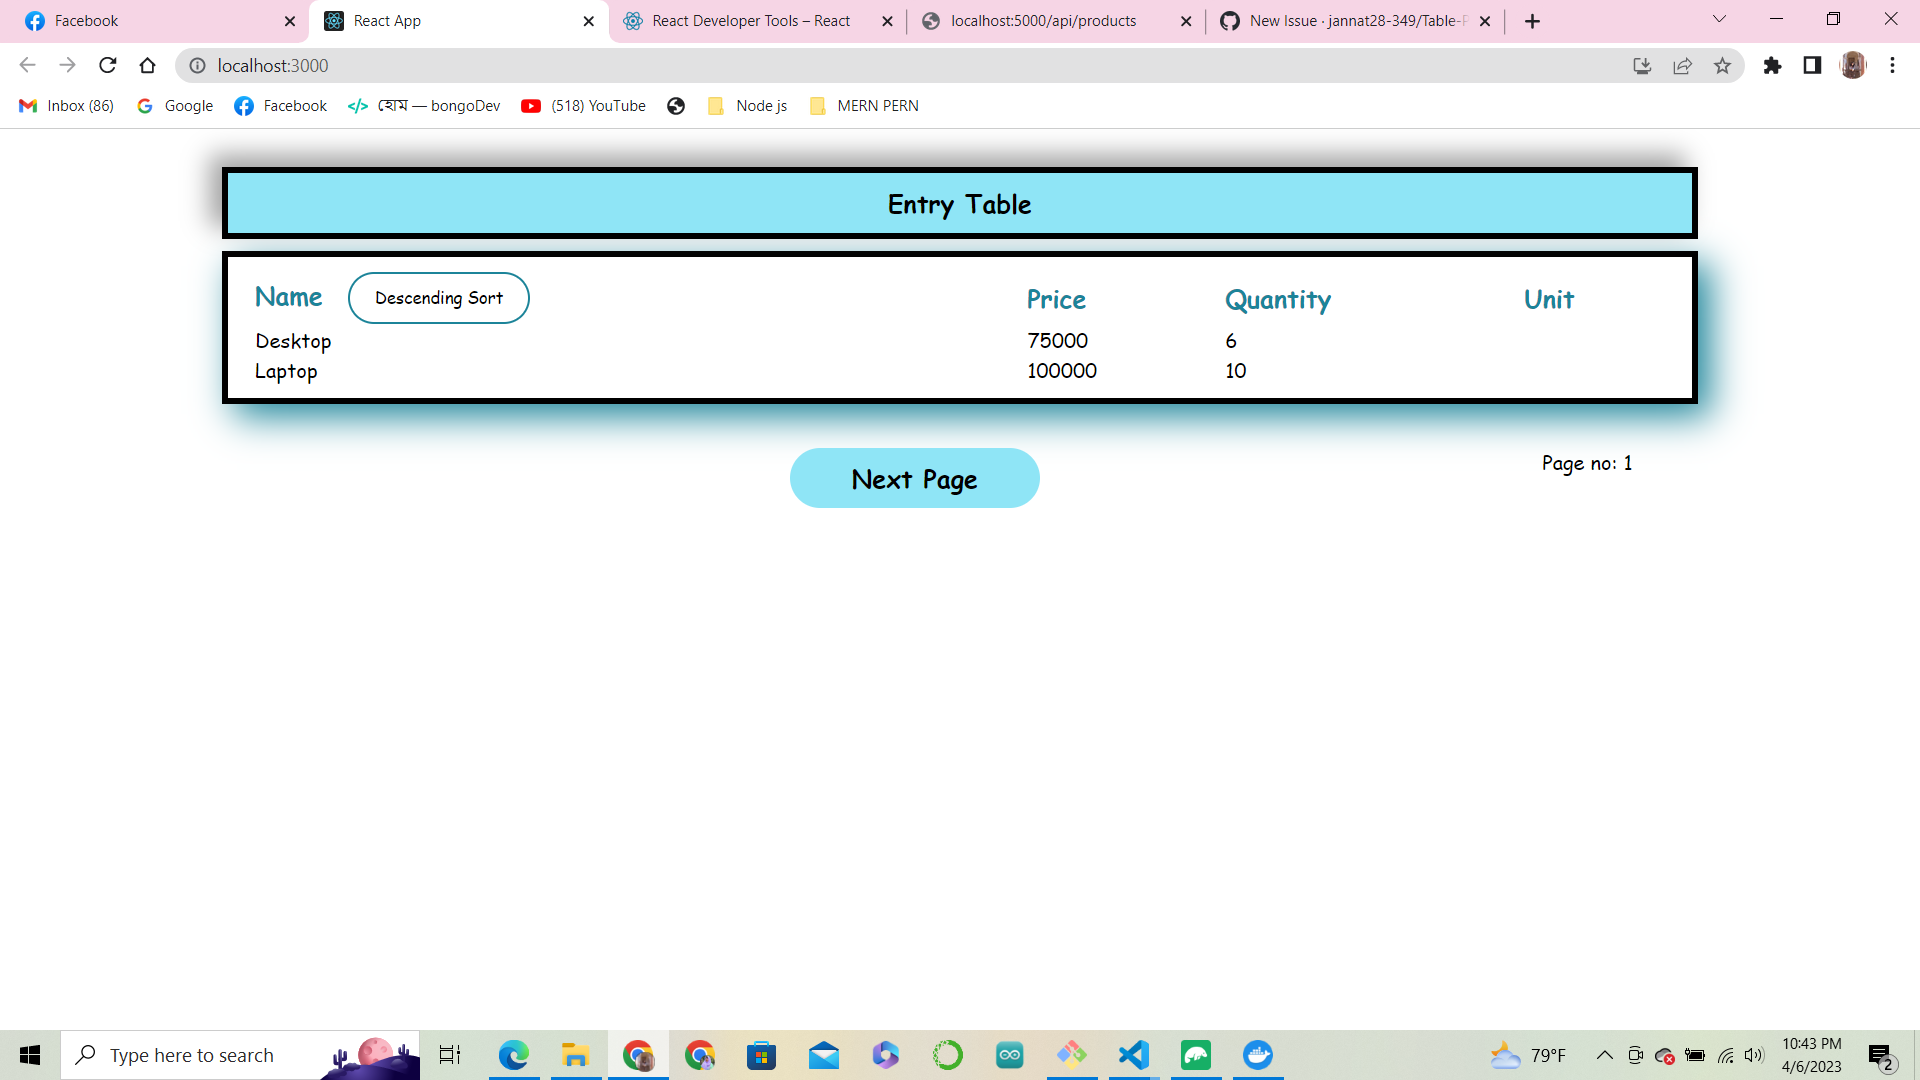Launch Visual Studio Code from the taskbar

1133,1055
